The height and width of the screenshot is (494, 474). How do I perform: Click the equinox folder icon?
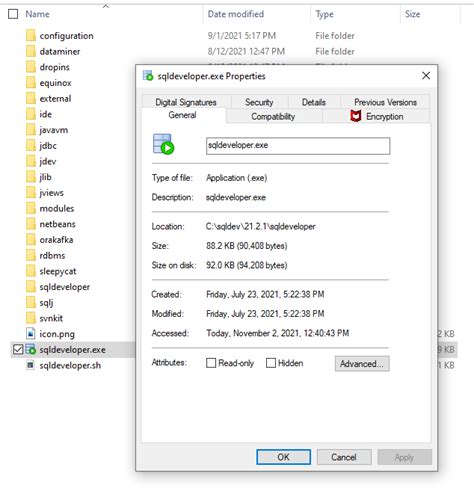(31, 82)
